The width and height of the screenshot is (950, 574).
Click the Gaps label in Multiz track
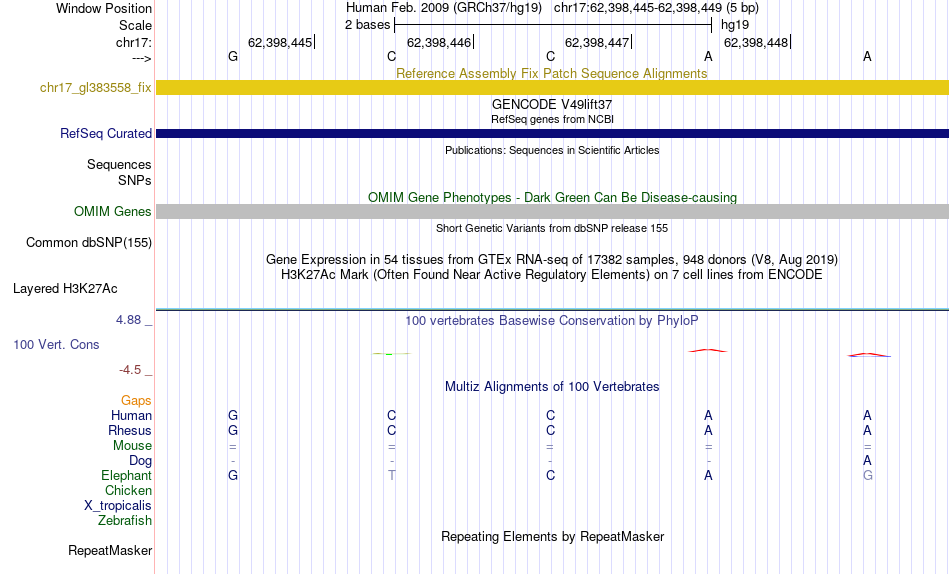click(136, 401)
